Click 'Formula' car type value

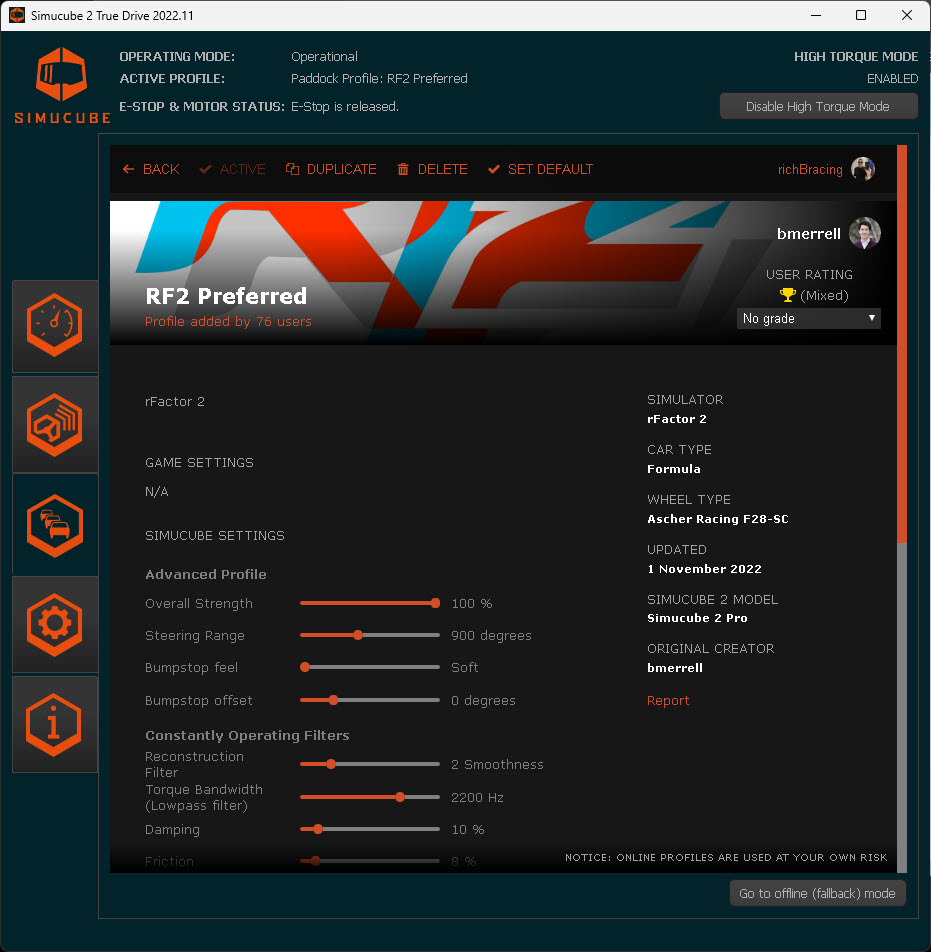(674, 469)
